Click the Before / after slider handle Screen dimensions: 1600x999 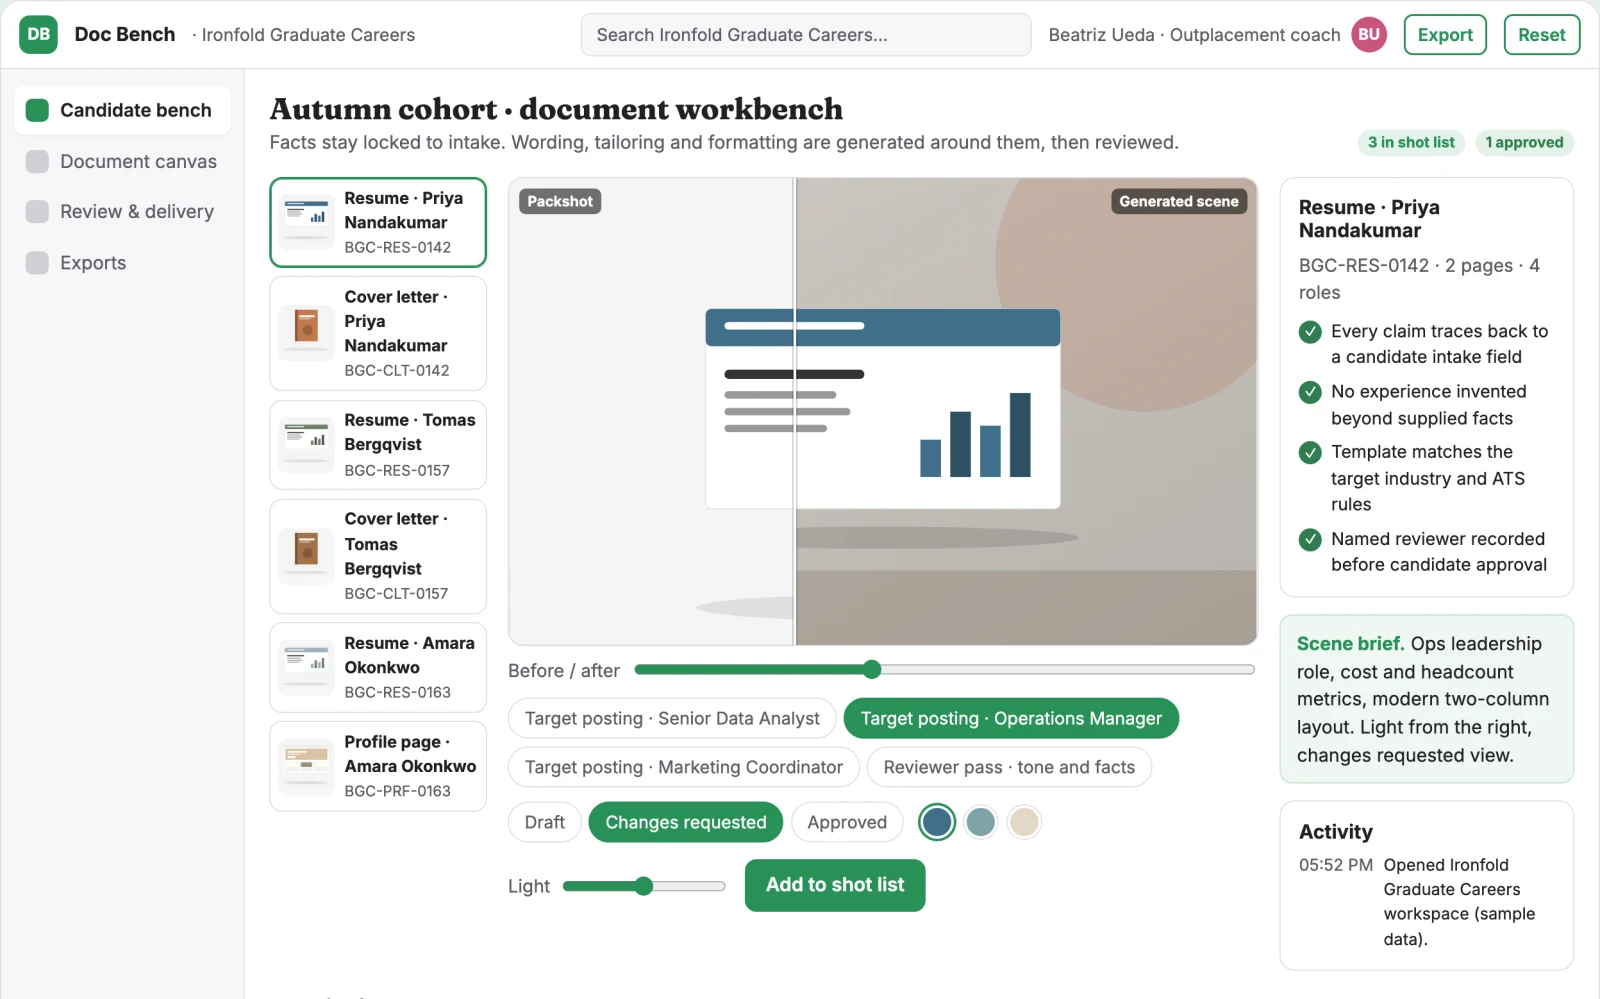872,669
